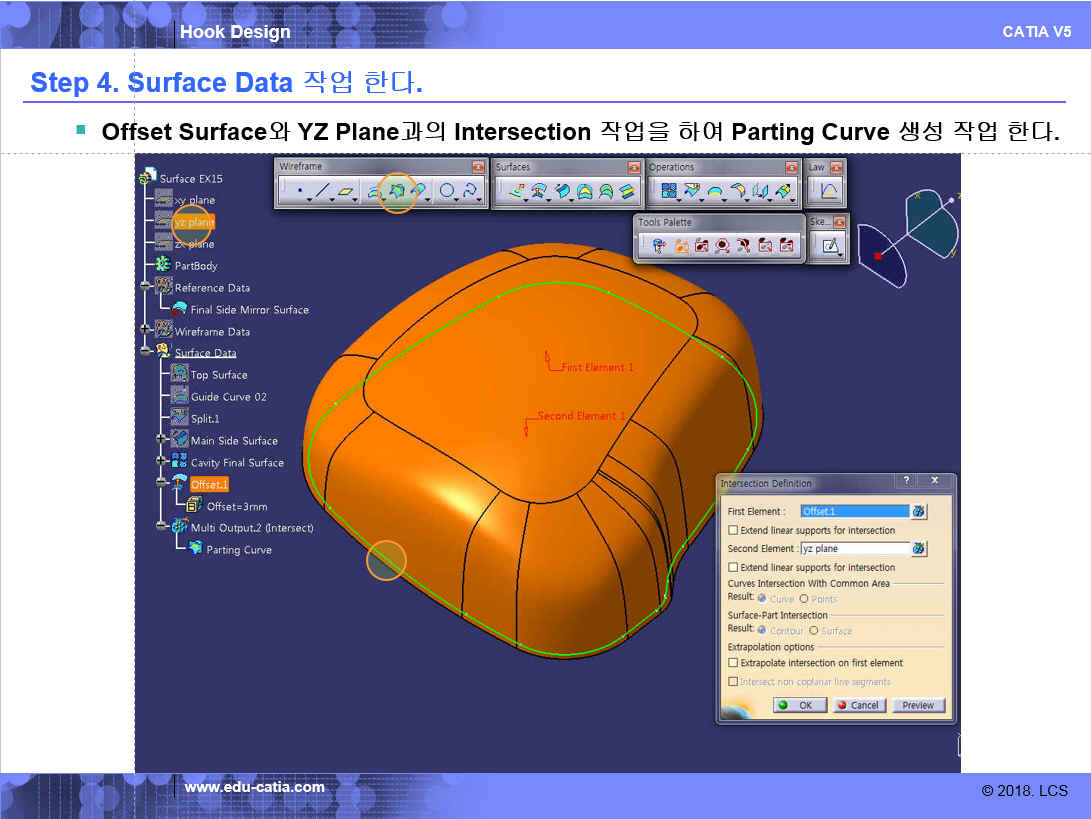This screenshot has height=819, width=1091.
Task: Enable Extend linear supports under Second Element
Action: point(734,568)
